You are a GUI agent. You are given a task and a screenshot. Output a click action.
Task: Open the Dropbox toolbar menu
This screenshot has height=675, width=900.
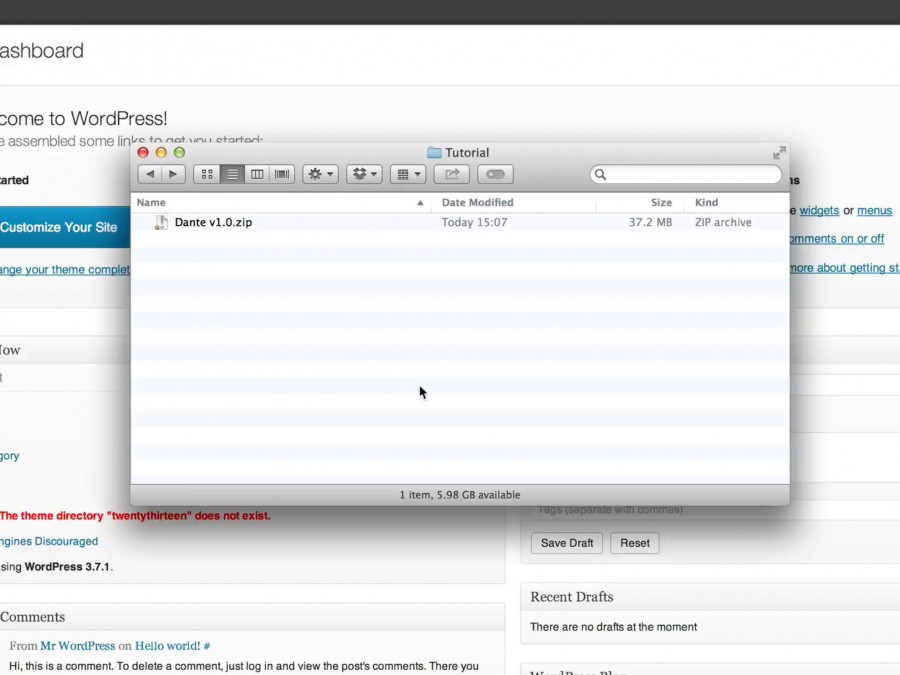click(364, 174)
